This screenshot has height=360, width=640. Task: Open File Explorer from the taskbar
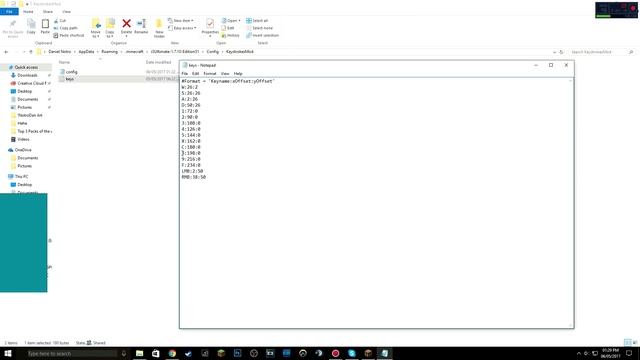point(140,353)
